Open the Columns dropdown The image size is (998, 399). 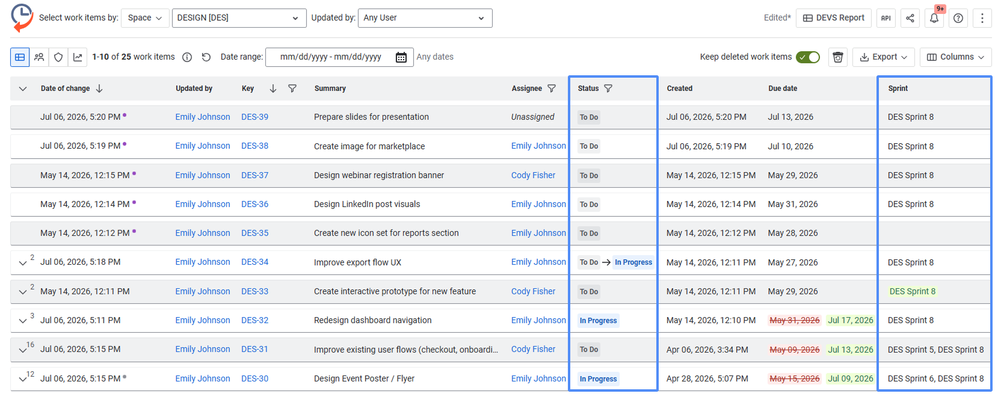[956, 57]
